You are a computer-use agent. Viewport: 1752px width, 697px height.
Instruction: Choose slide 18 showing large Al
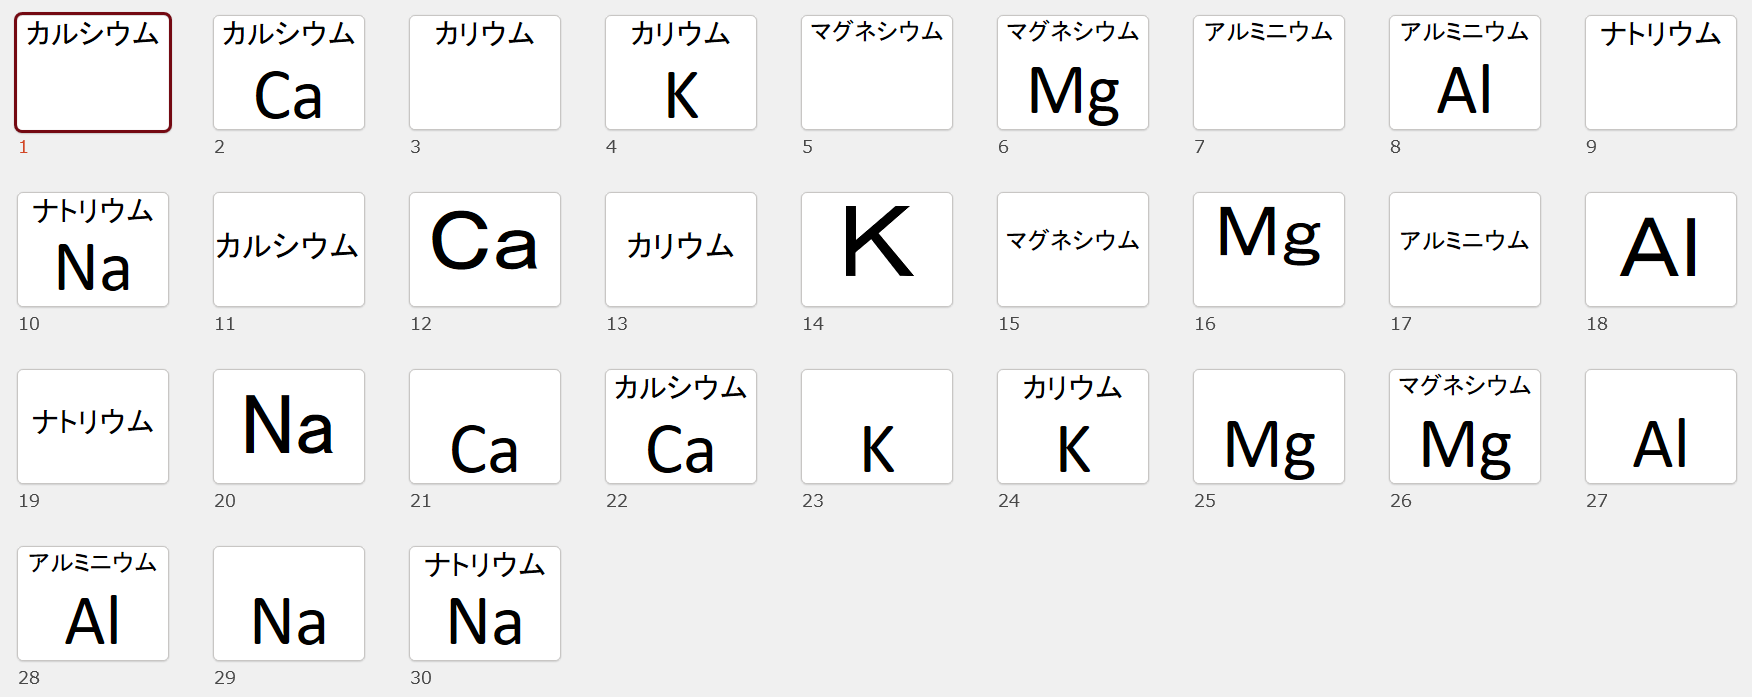coord(1661,250)
